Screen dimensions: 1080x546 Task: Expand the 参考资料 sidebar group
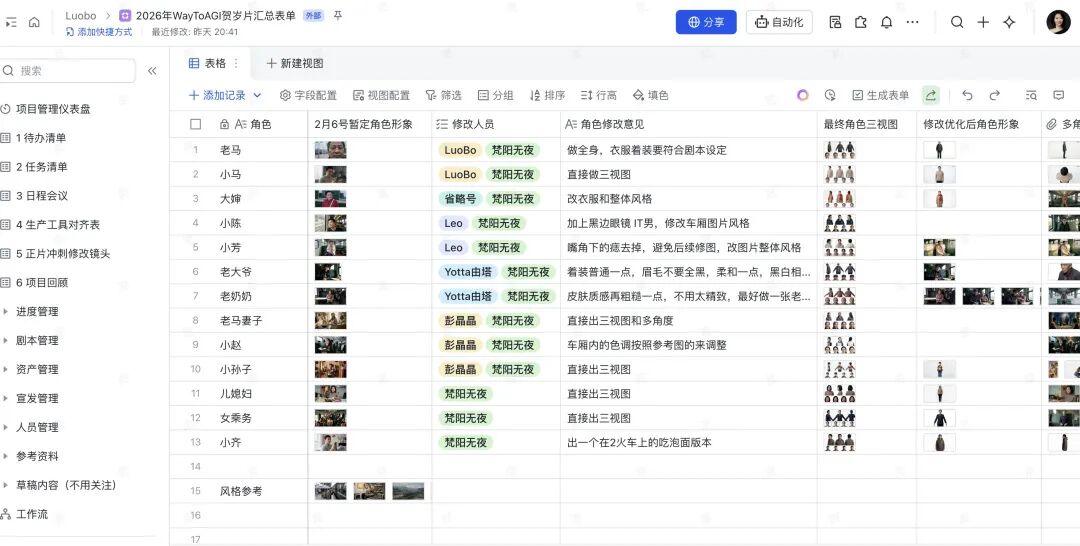(6, 457)
